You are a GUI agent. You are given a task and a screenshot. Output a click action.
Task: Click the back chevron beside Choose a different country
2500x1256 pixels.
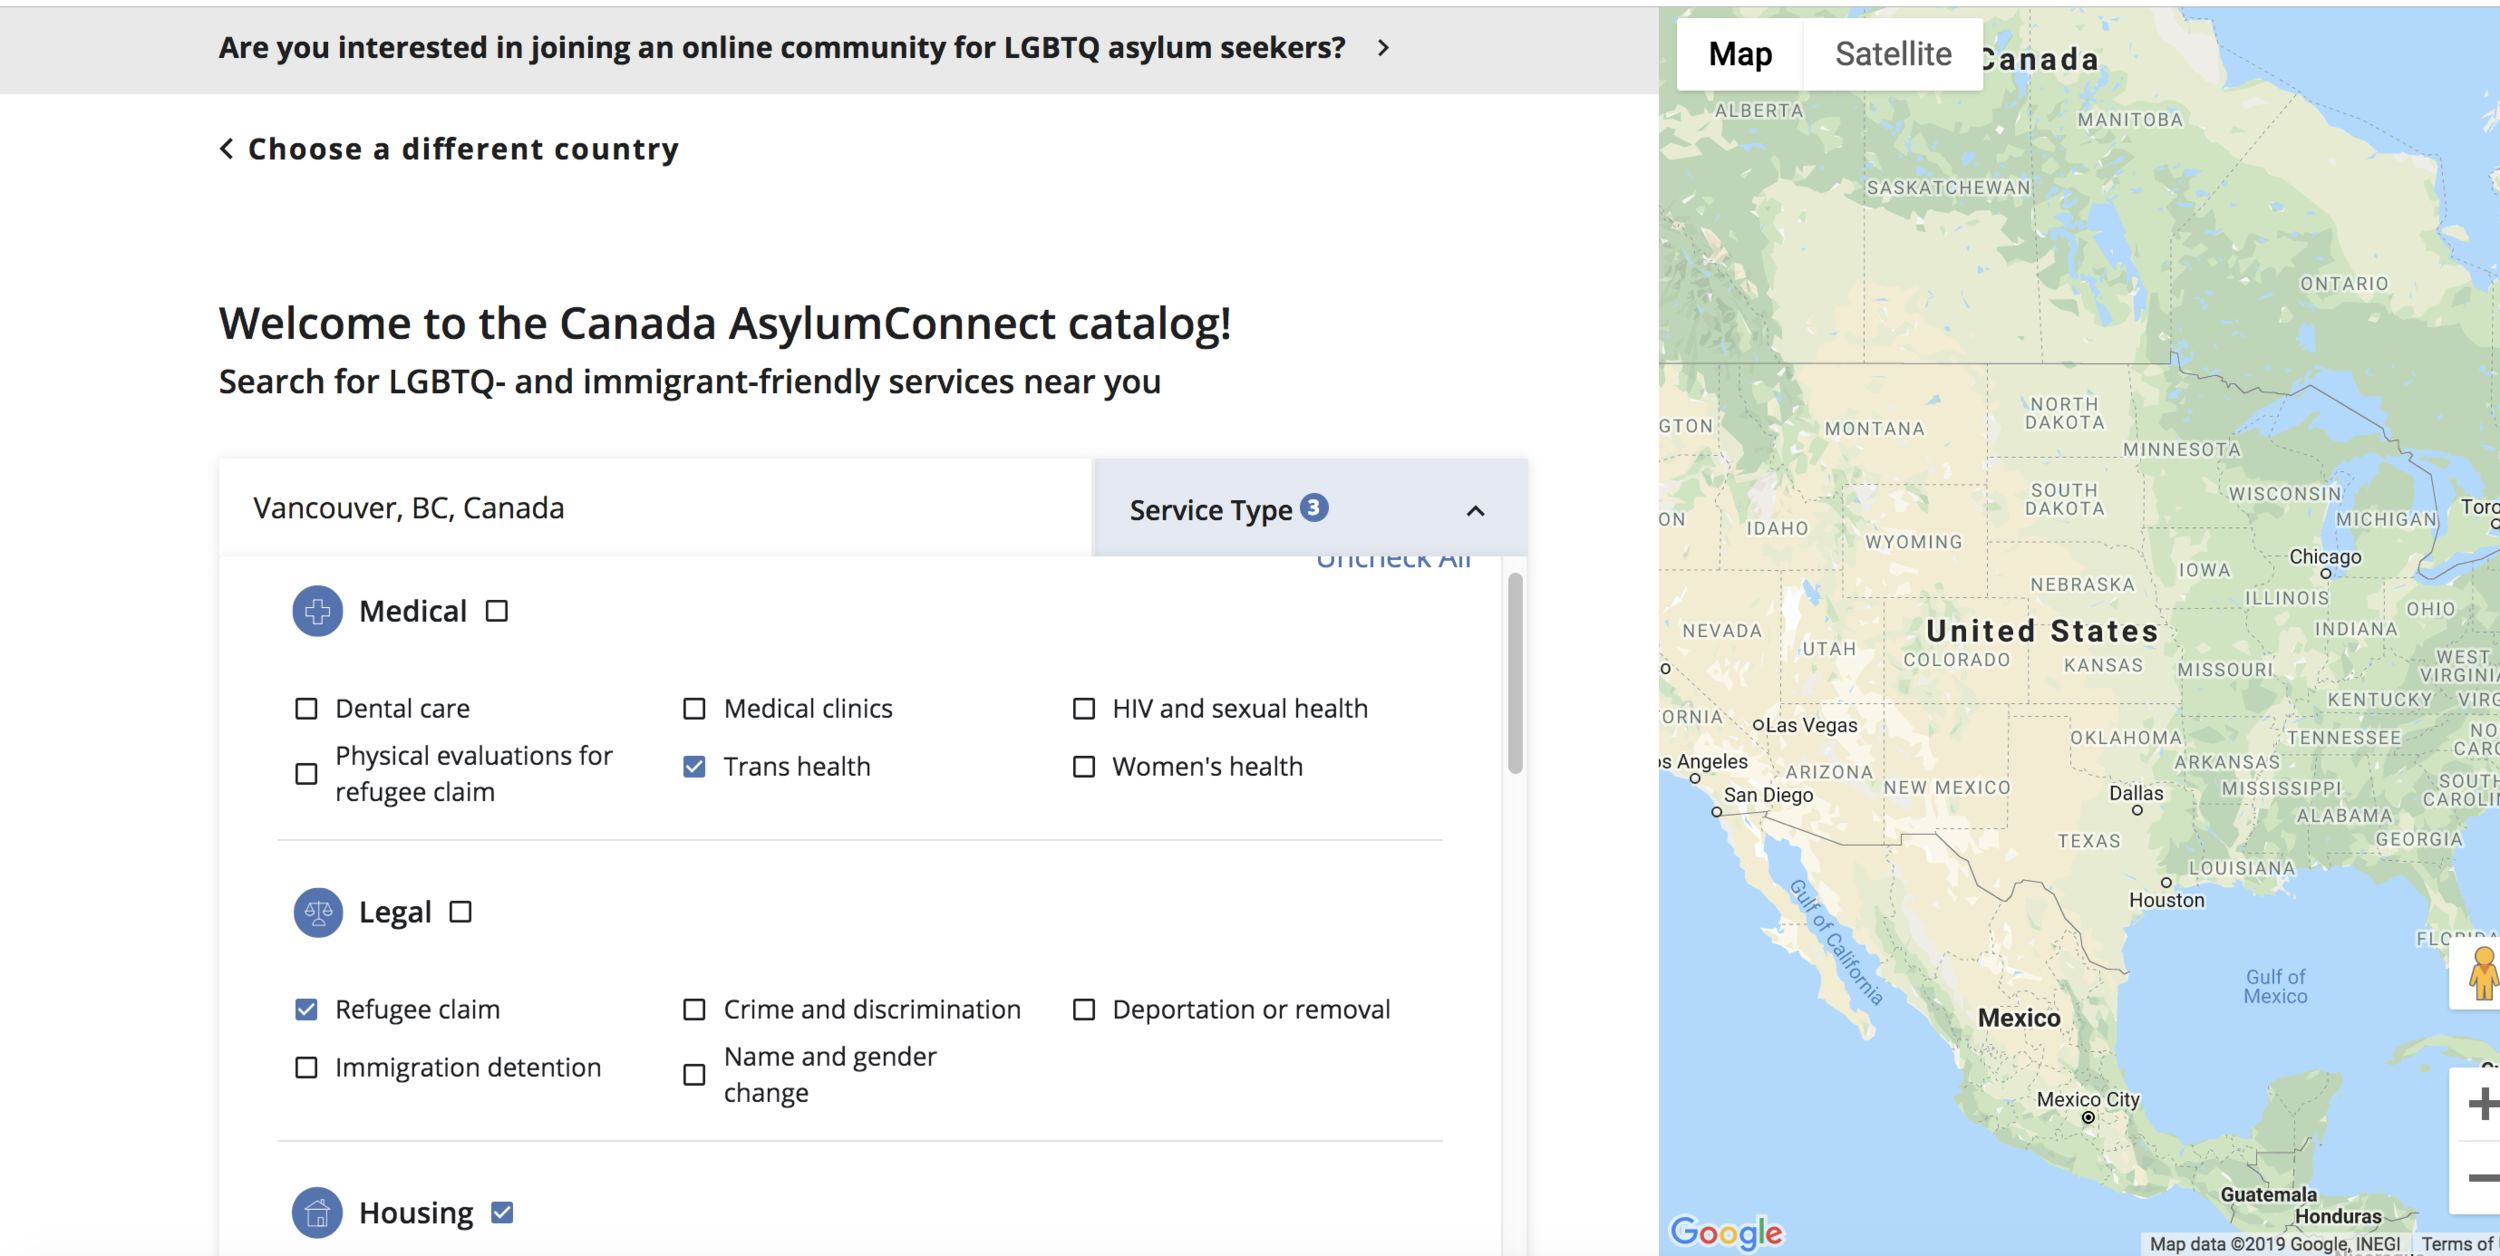pos(227,149)
